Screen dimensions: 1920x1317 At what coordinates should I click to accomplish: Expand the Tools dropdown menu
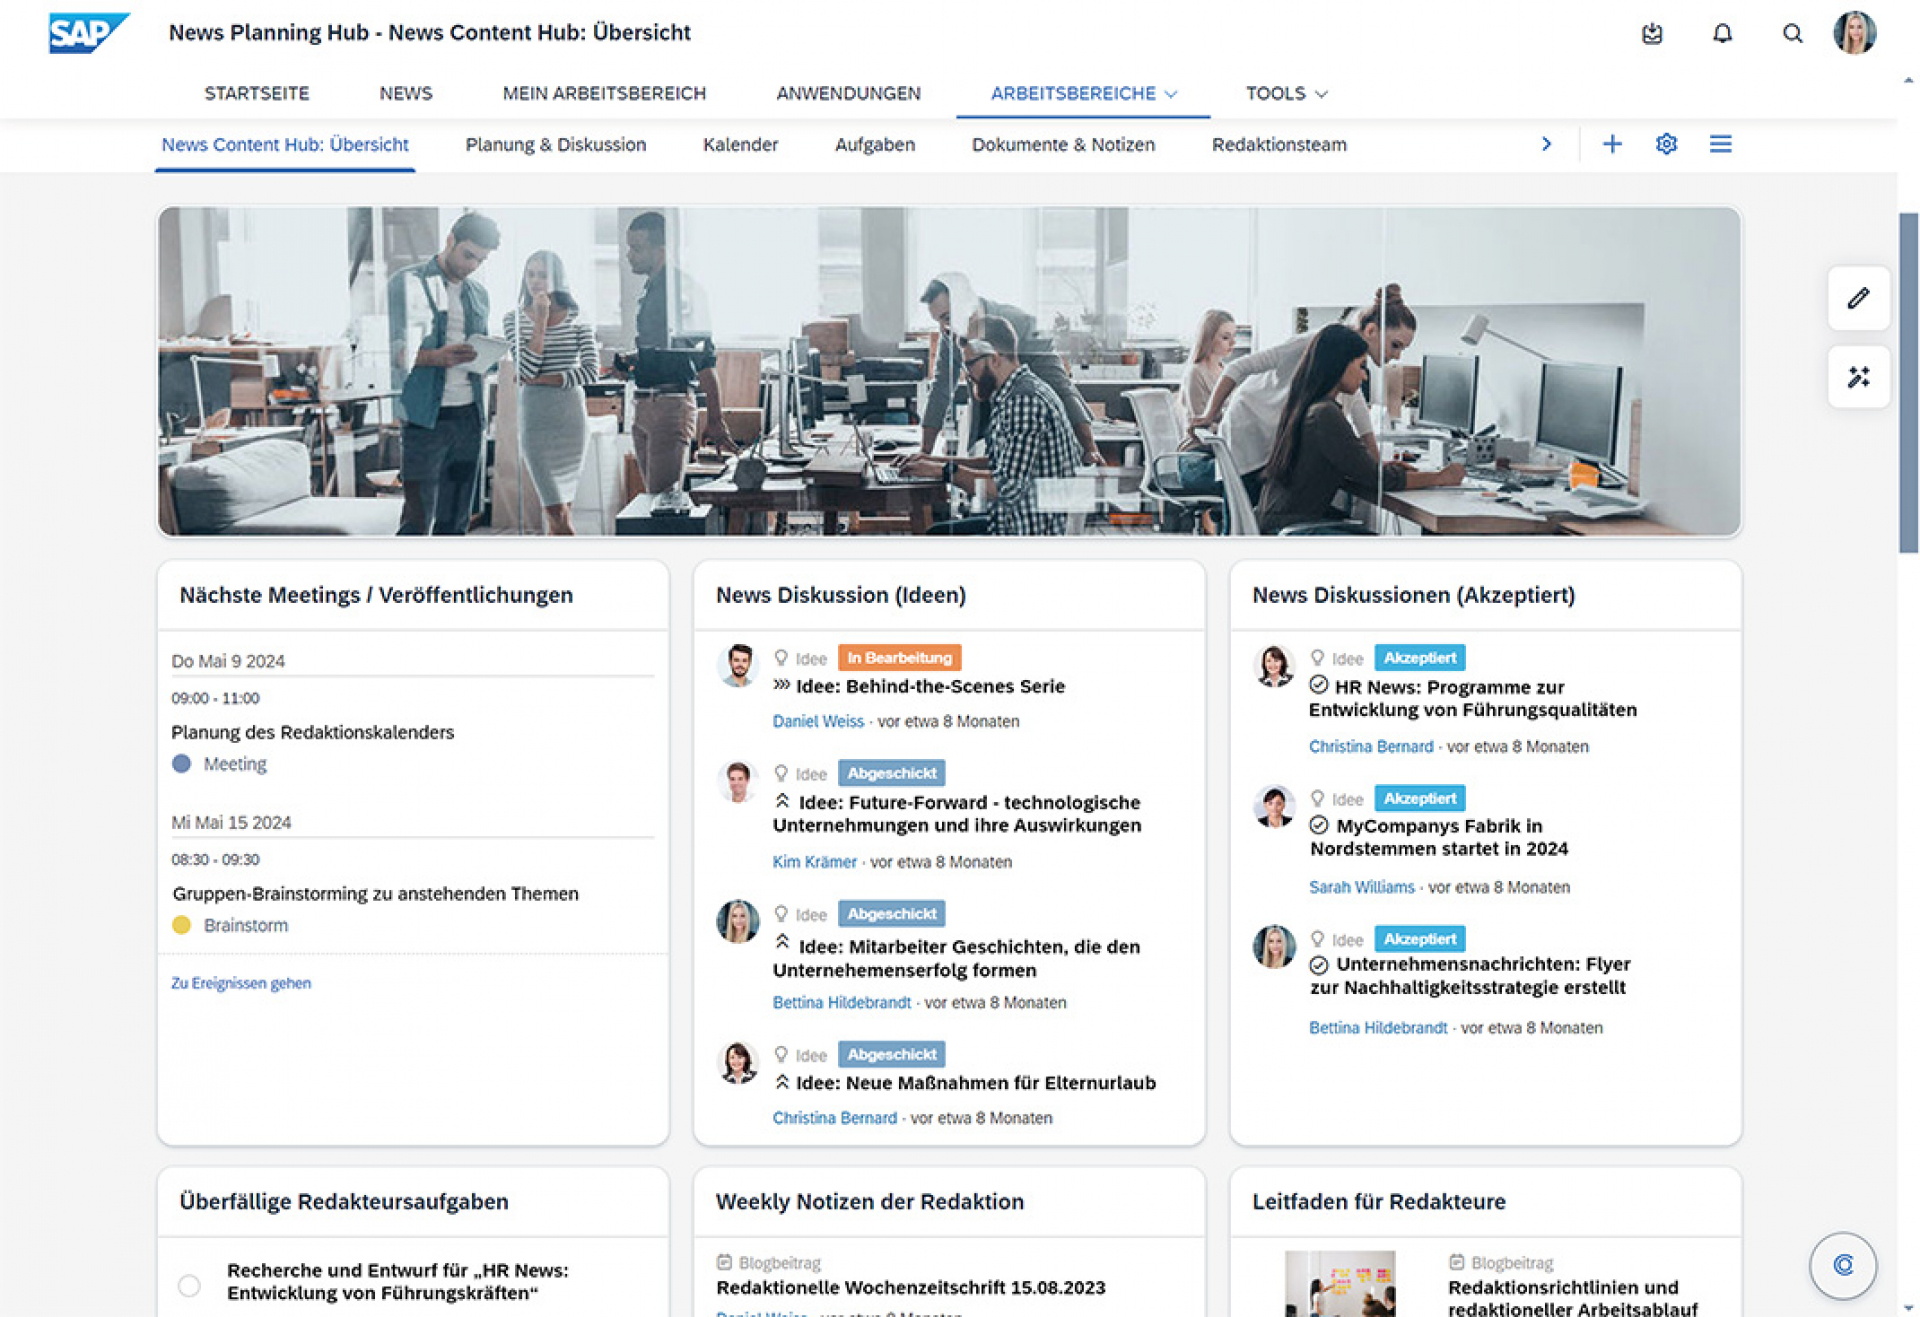pos(1286,93)
